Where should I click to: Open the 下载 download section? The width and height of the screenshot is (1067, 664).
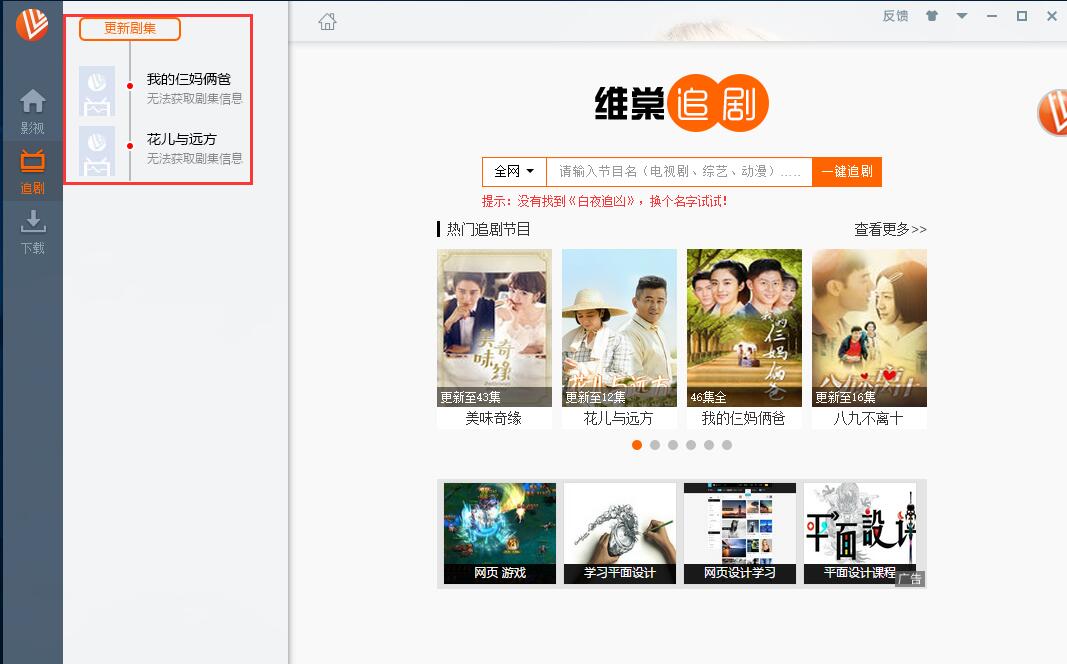[32, 231]
